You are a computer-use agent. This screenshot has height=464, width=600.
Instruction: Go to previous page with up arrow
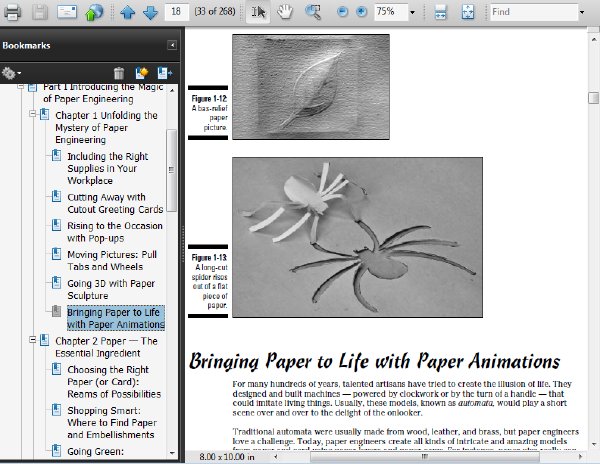[x=127, y=12]
